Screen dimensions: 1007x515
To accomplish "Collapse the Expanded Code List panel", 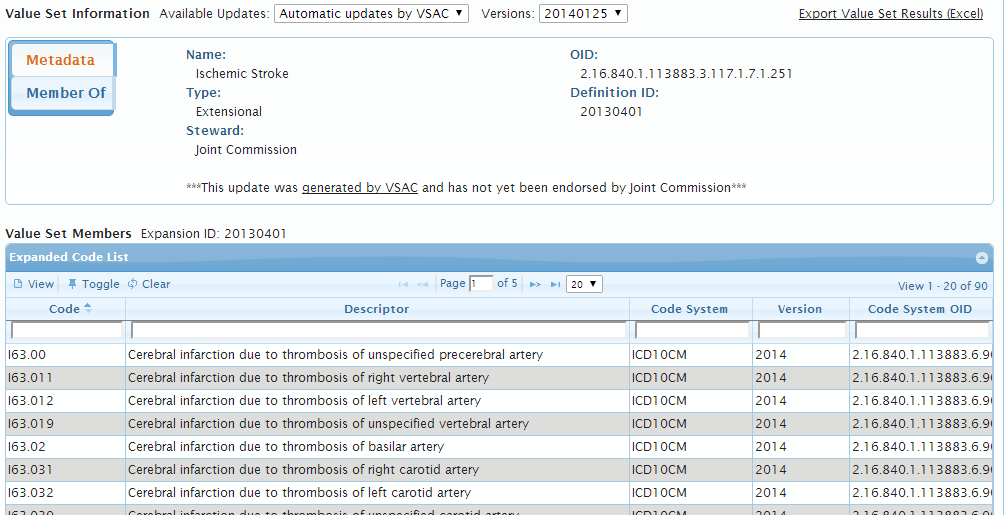I will click(x=982, y=257).
